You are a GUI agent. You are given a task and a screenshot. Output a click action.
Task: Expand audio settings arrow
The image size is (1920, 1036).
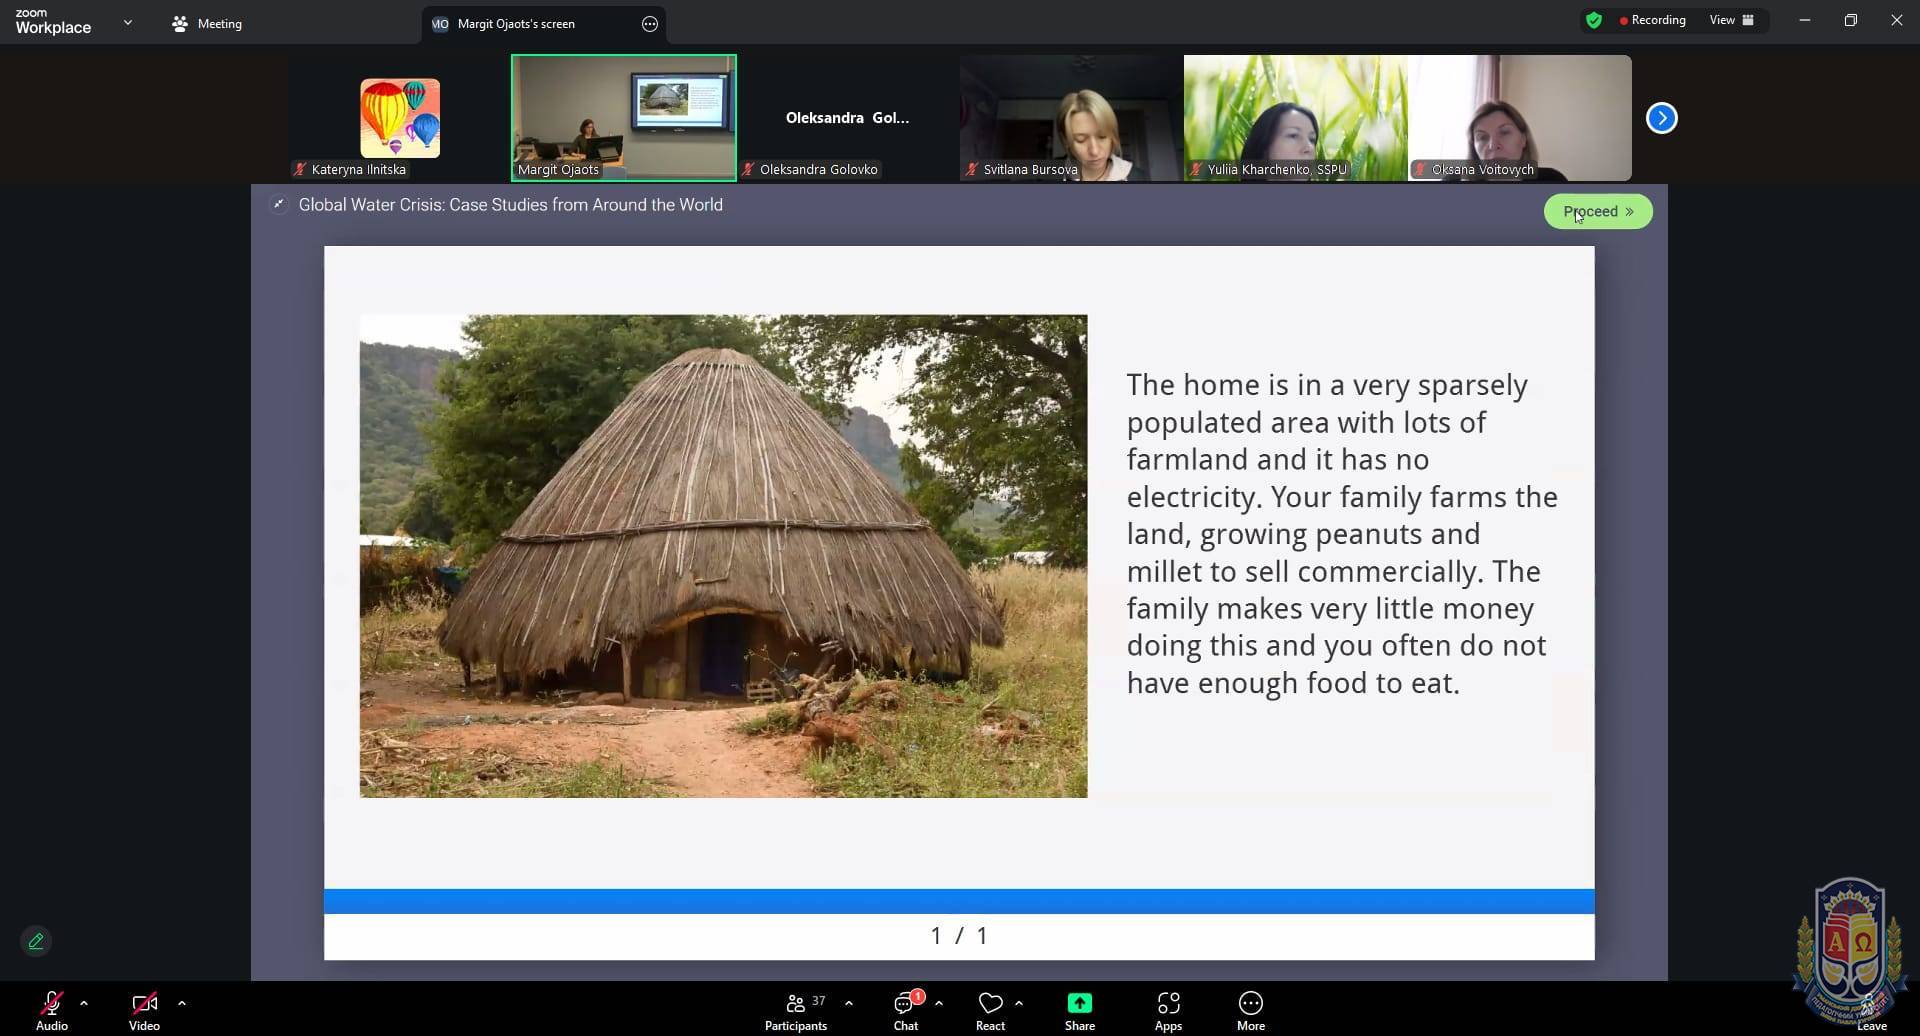(x=84, y=1003)
